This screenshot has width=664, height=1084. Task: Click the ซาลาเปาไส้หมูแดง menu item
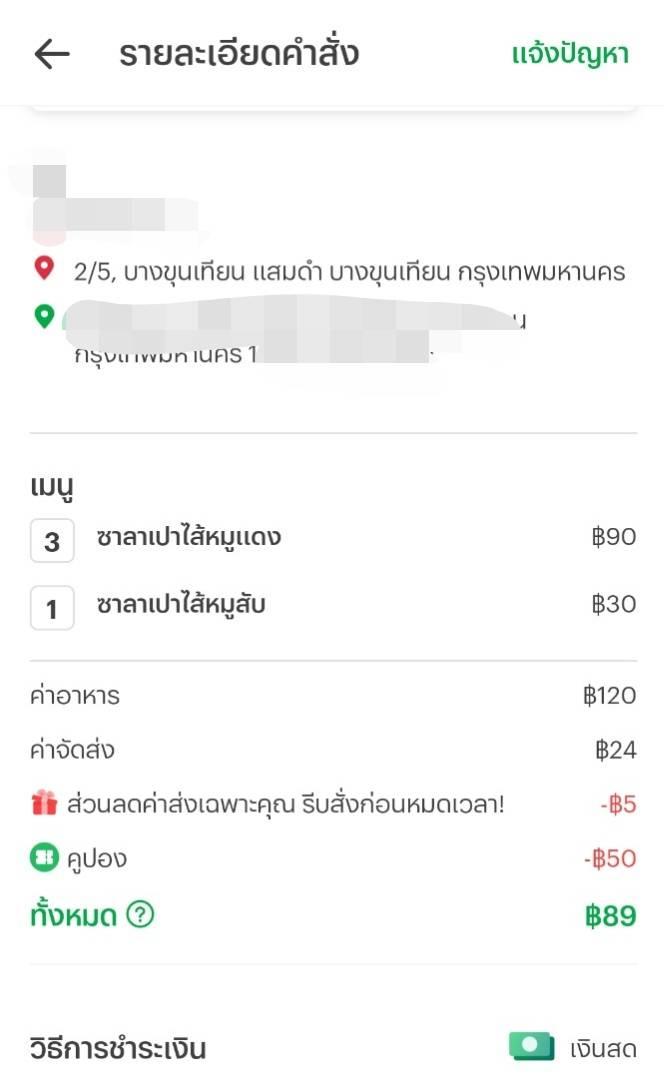[189, 536]
